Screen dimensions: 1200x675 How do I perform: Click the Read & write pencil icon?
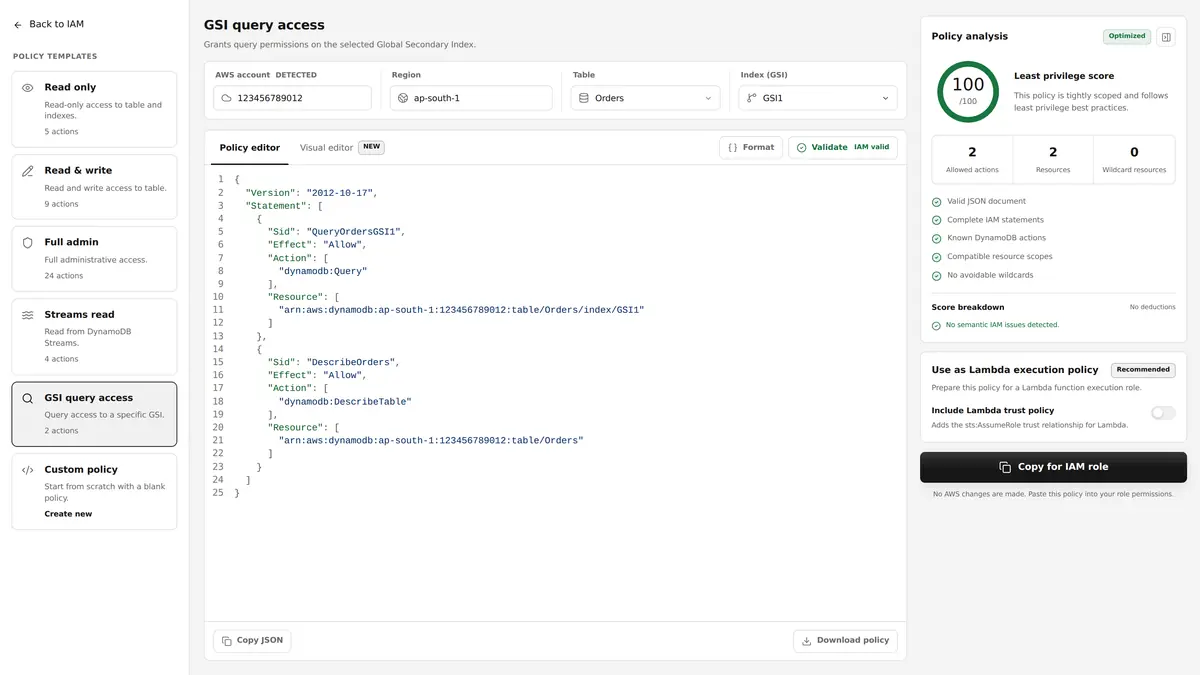click(x=28, y=171)
